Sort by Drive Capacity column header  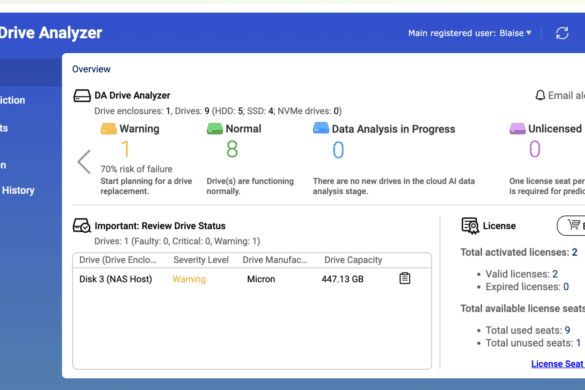click(353, 260)
